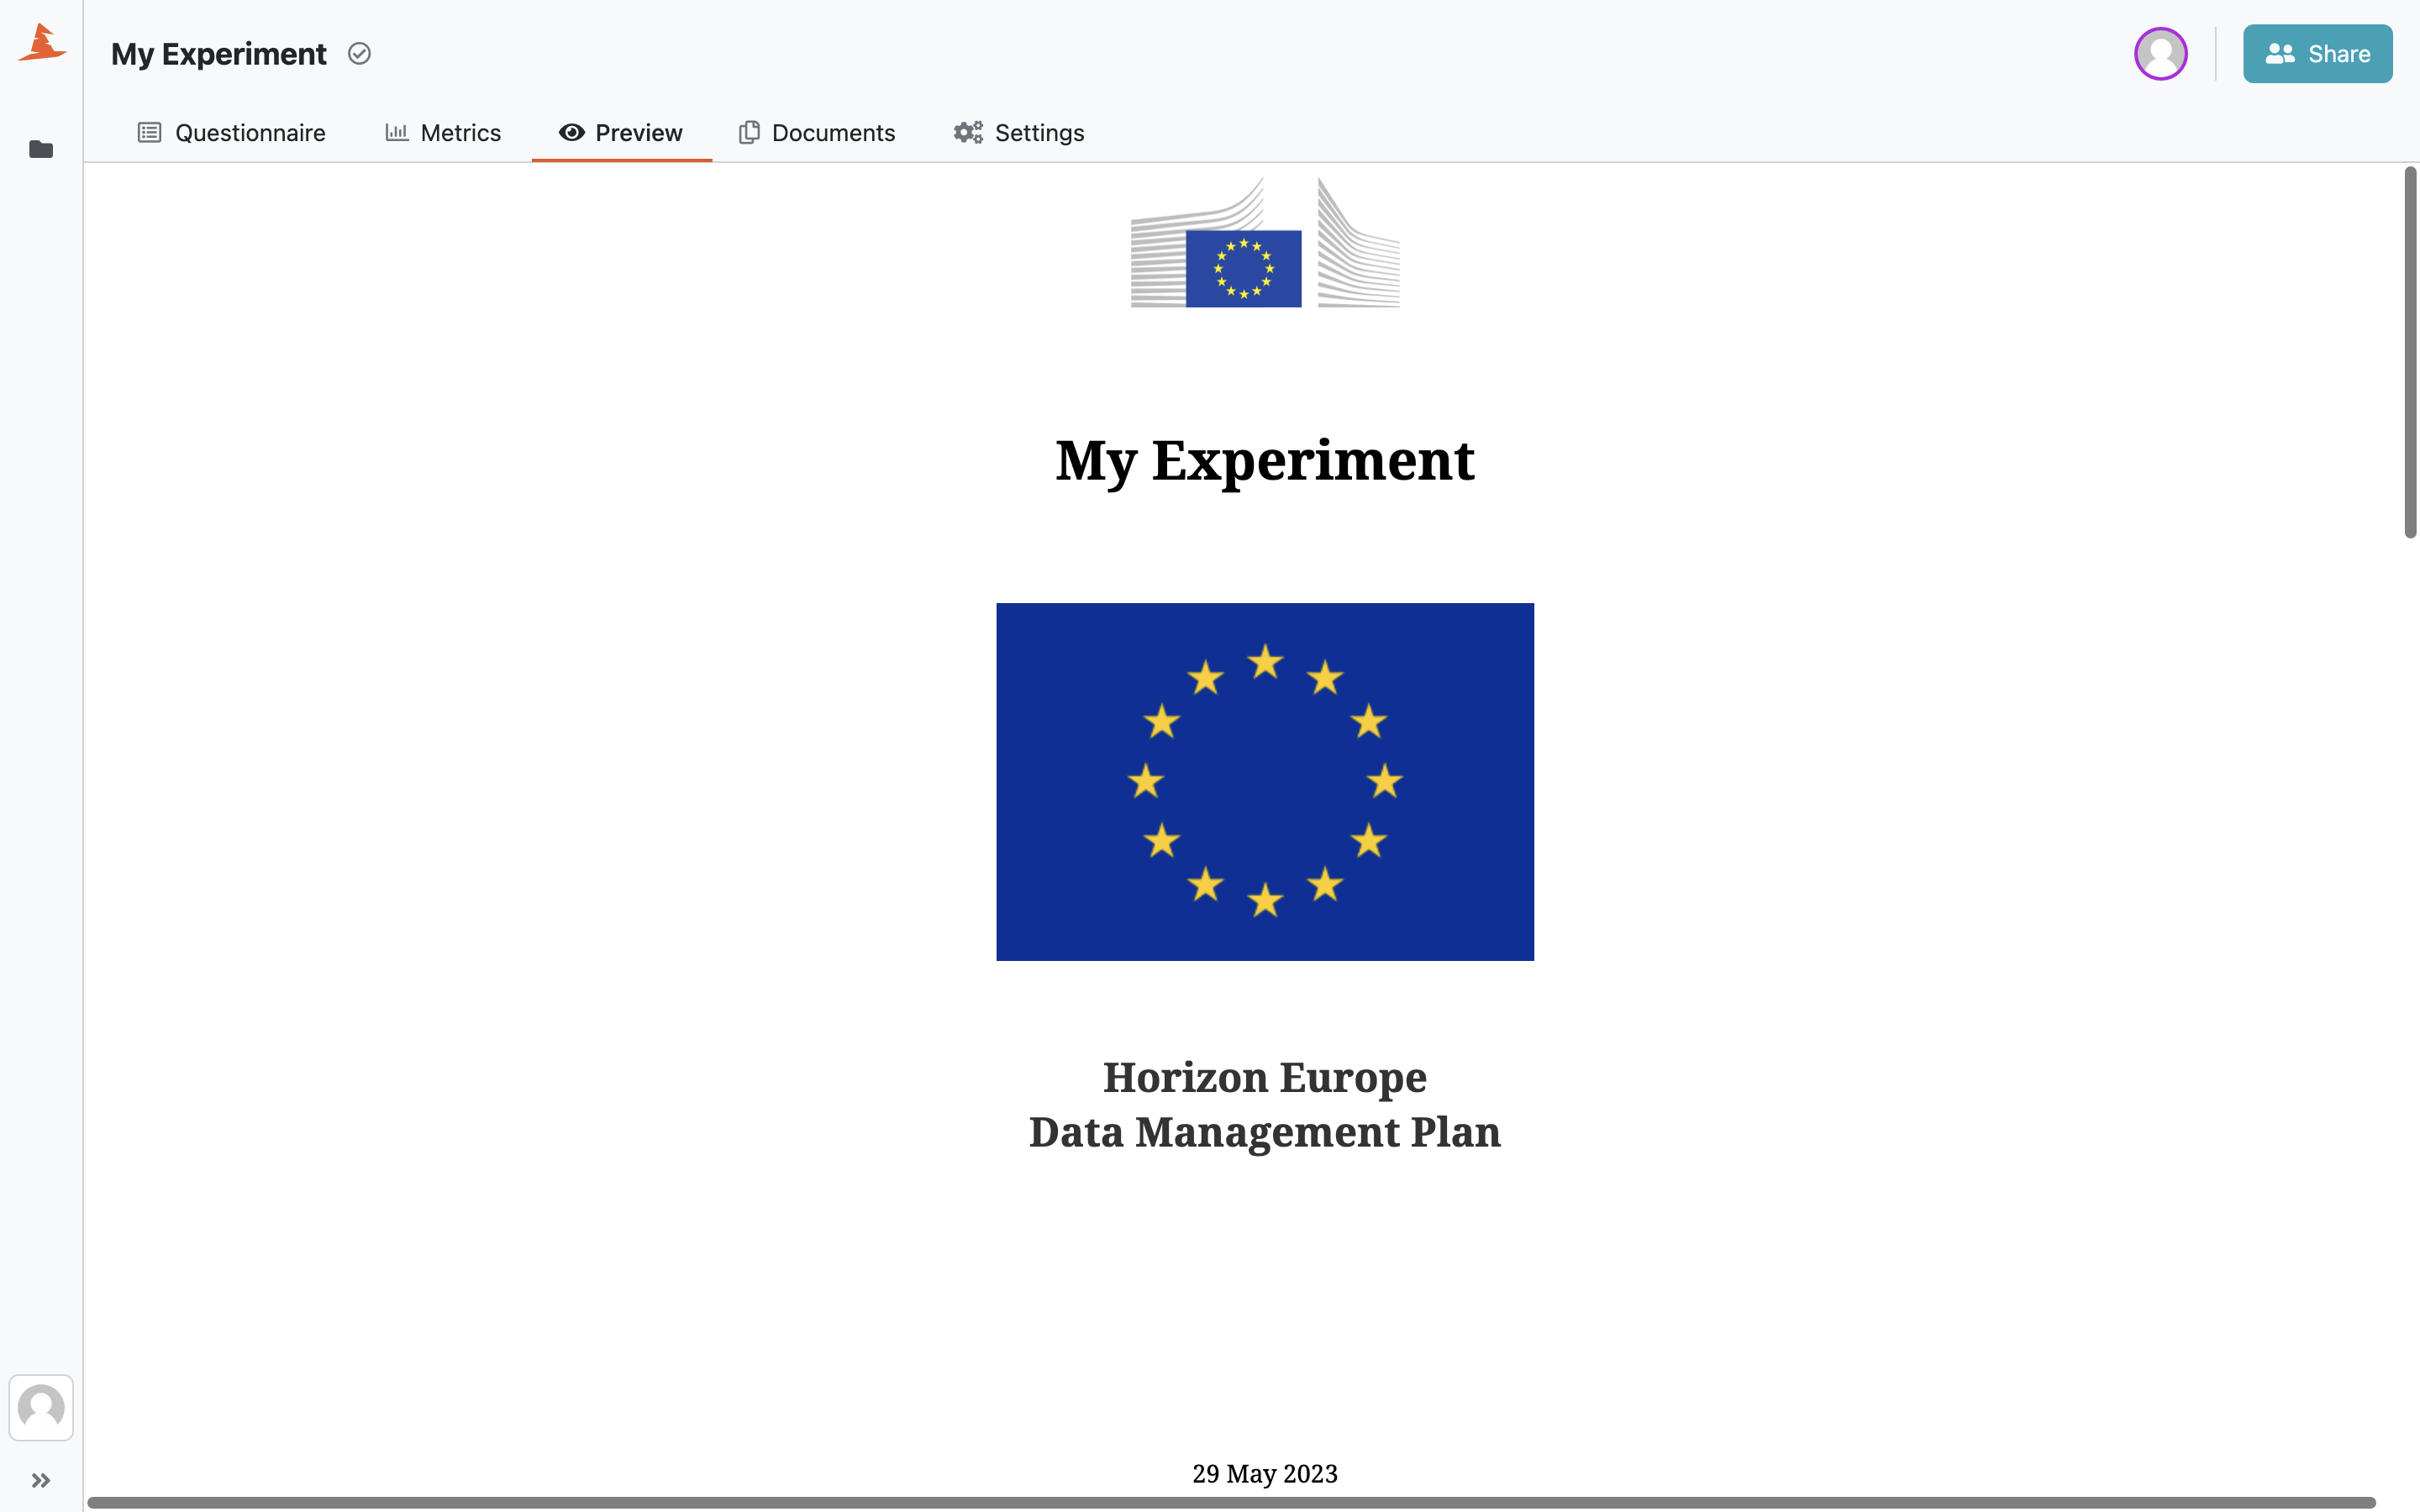
Task: Go to the Documents tab
Action: (817, 133)
